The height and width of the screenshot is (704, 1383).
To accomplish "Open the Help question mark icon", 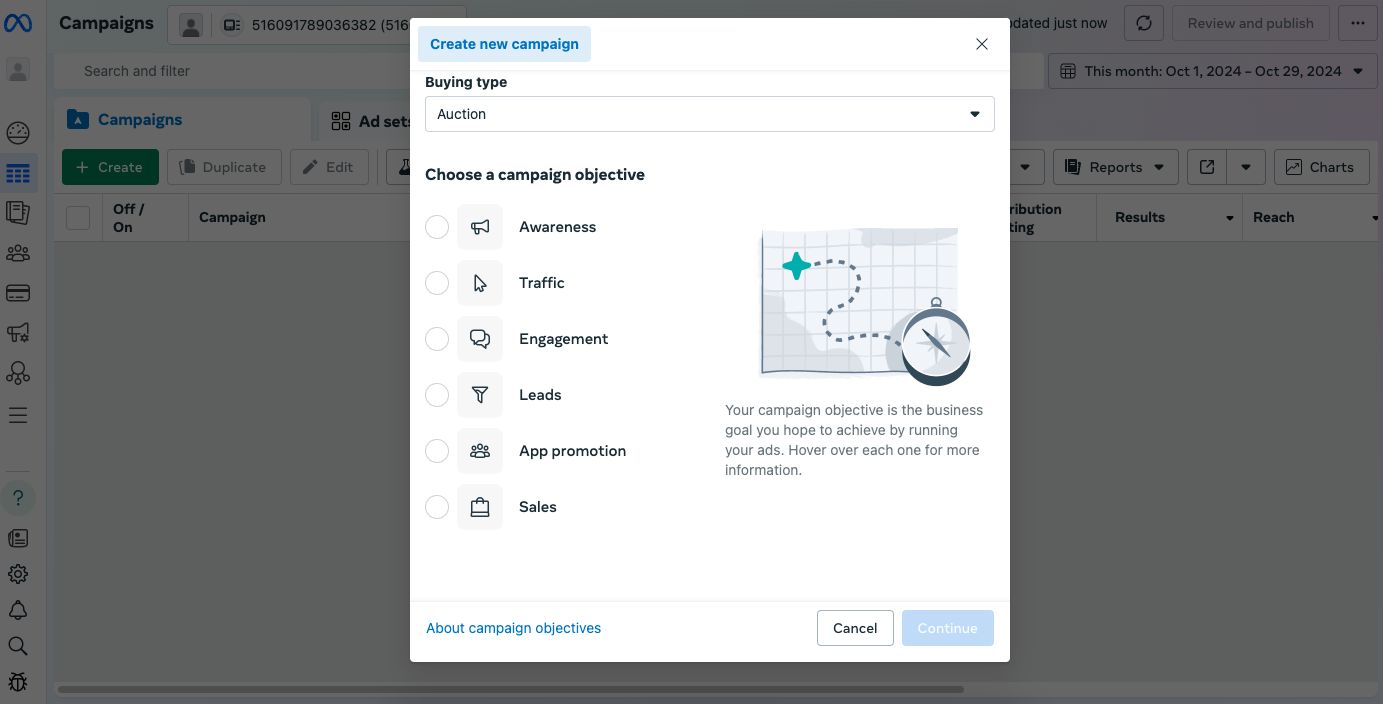I will click(x=18, y=498).
